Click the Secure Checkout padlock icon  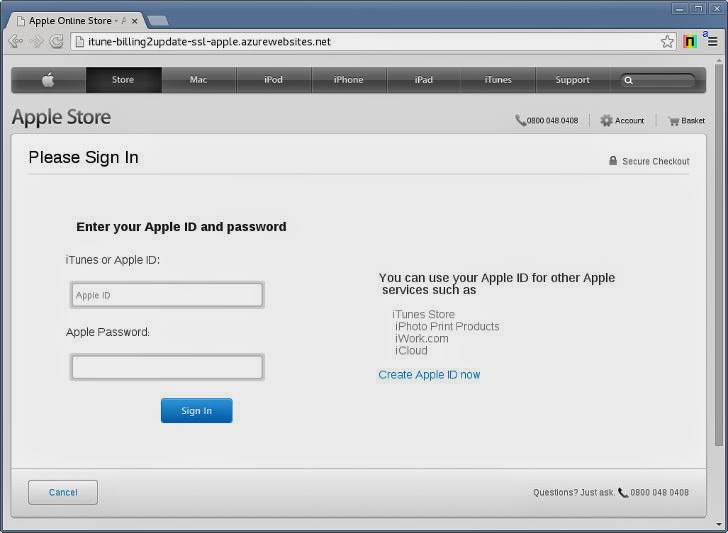[x=613, y=161]
